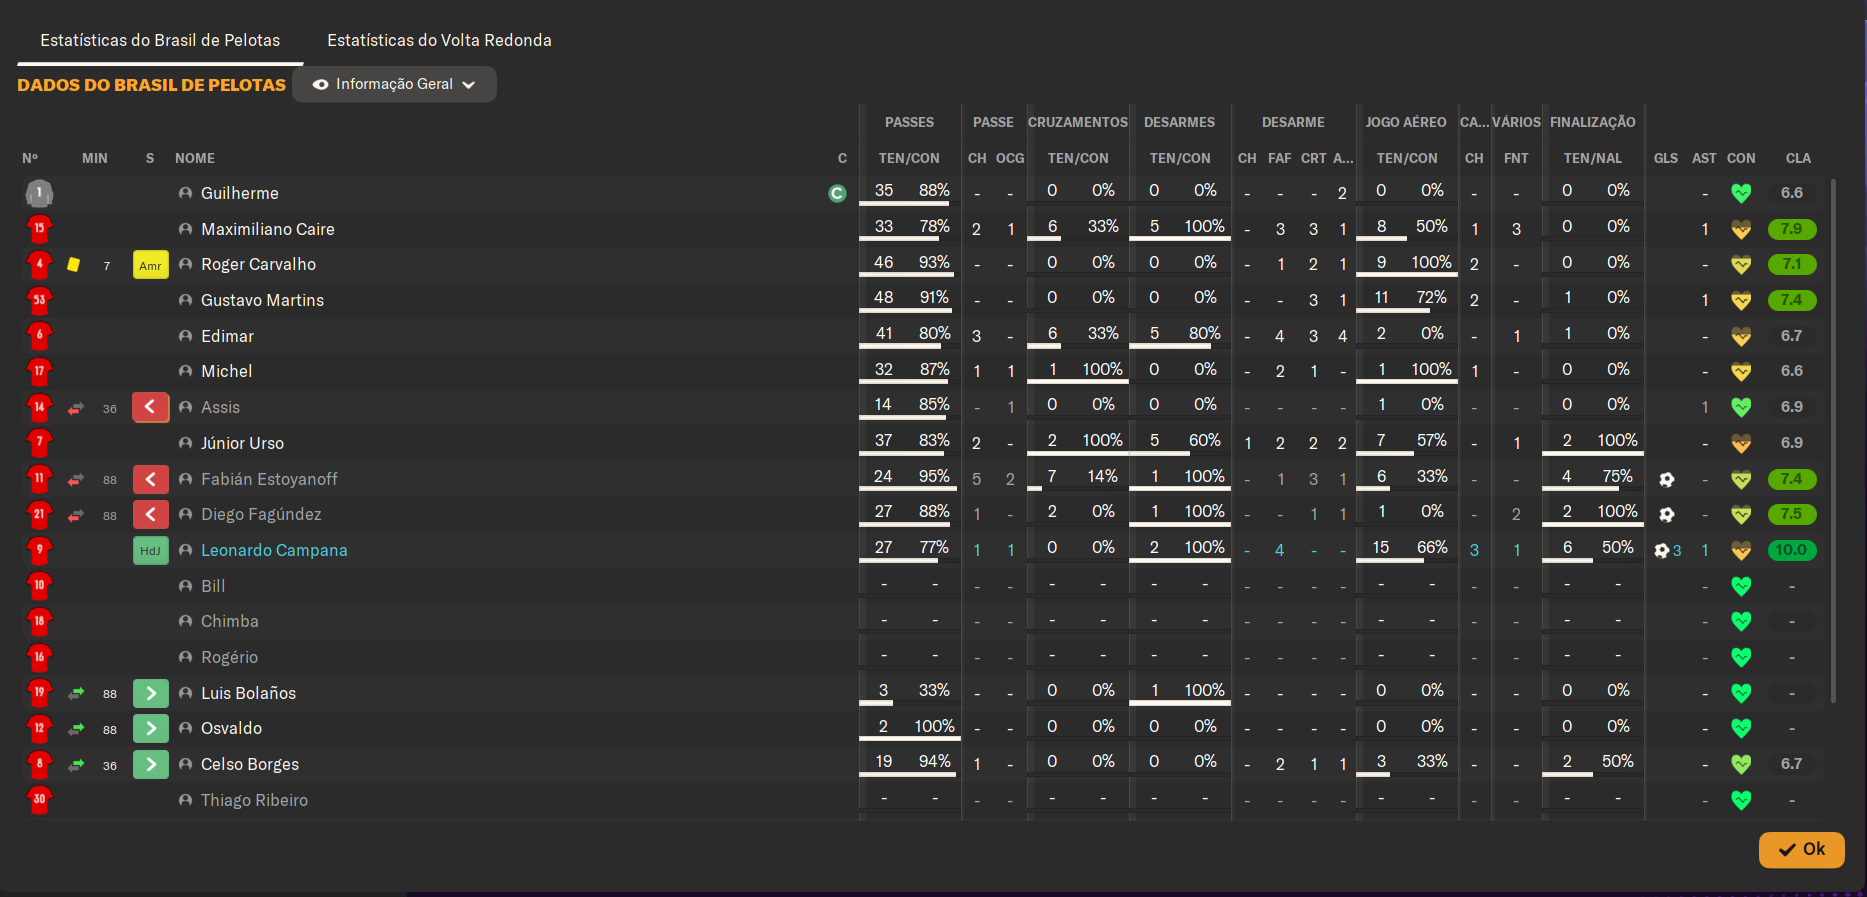
Task: Sort by the OCG column header
Action: pyautogui.click(x=1010, y=158)
